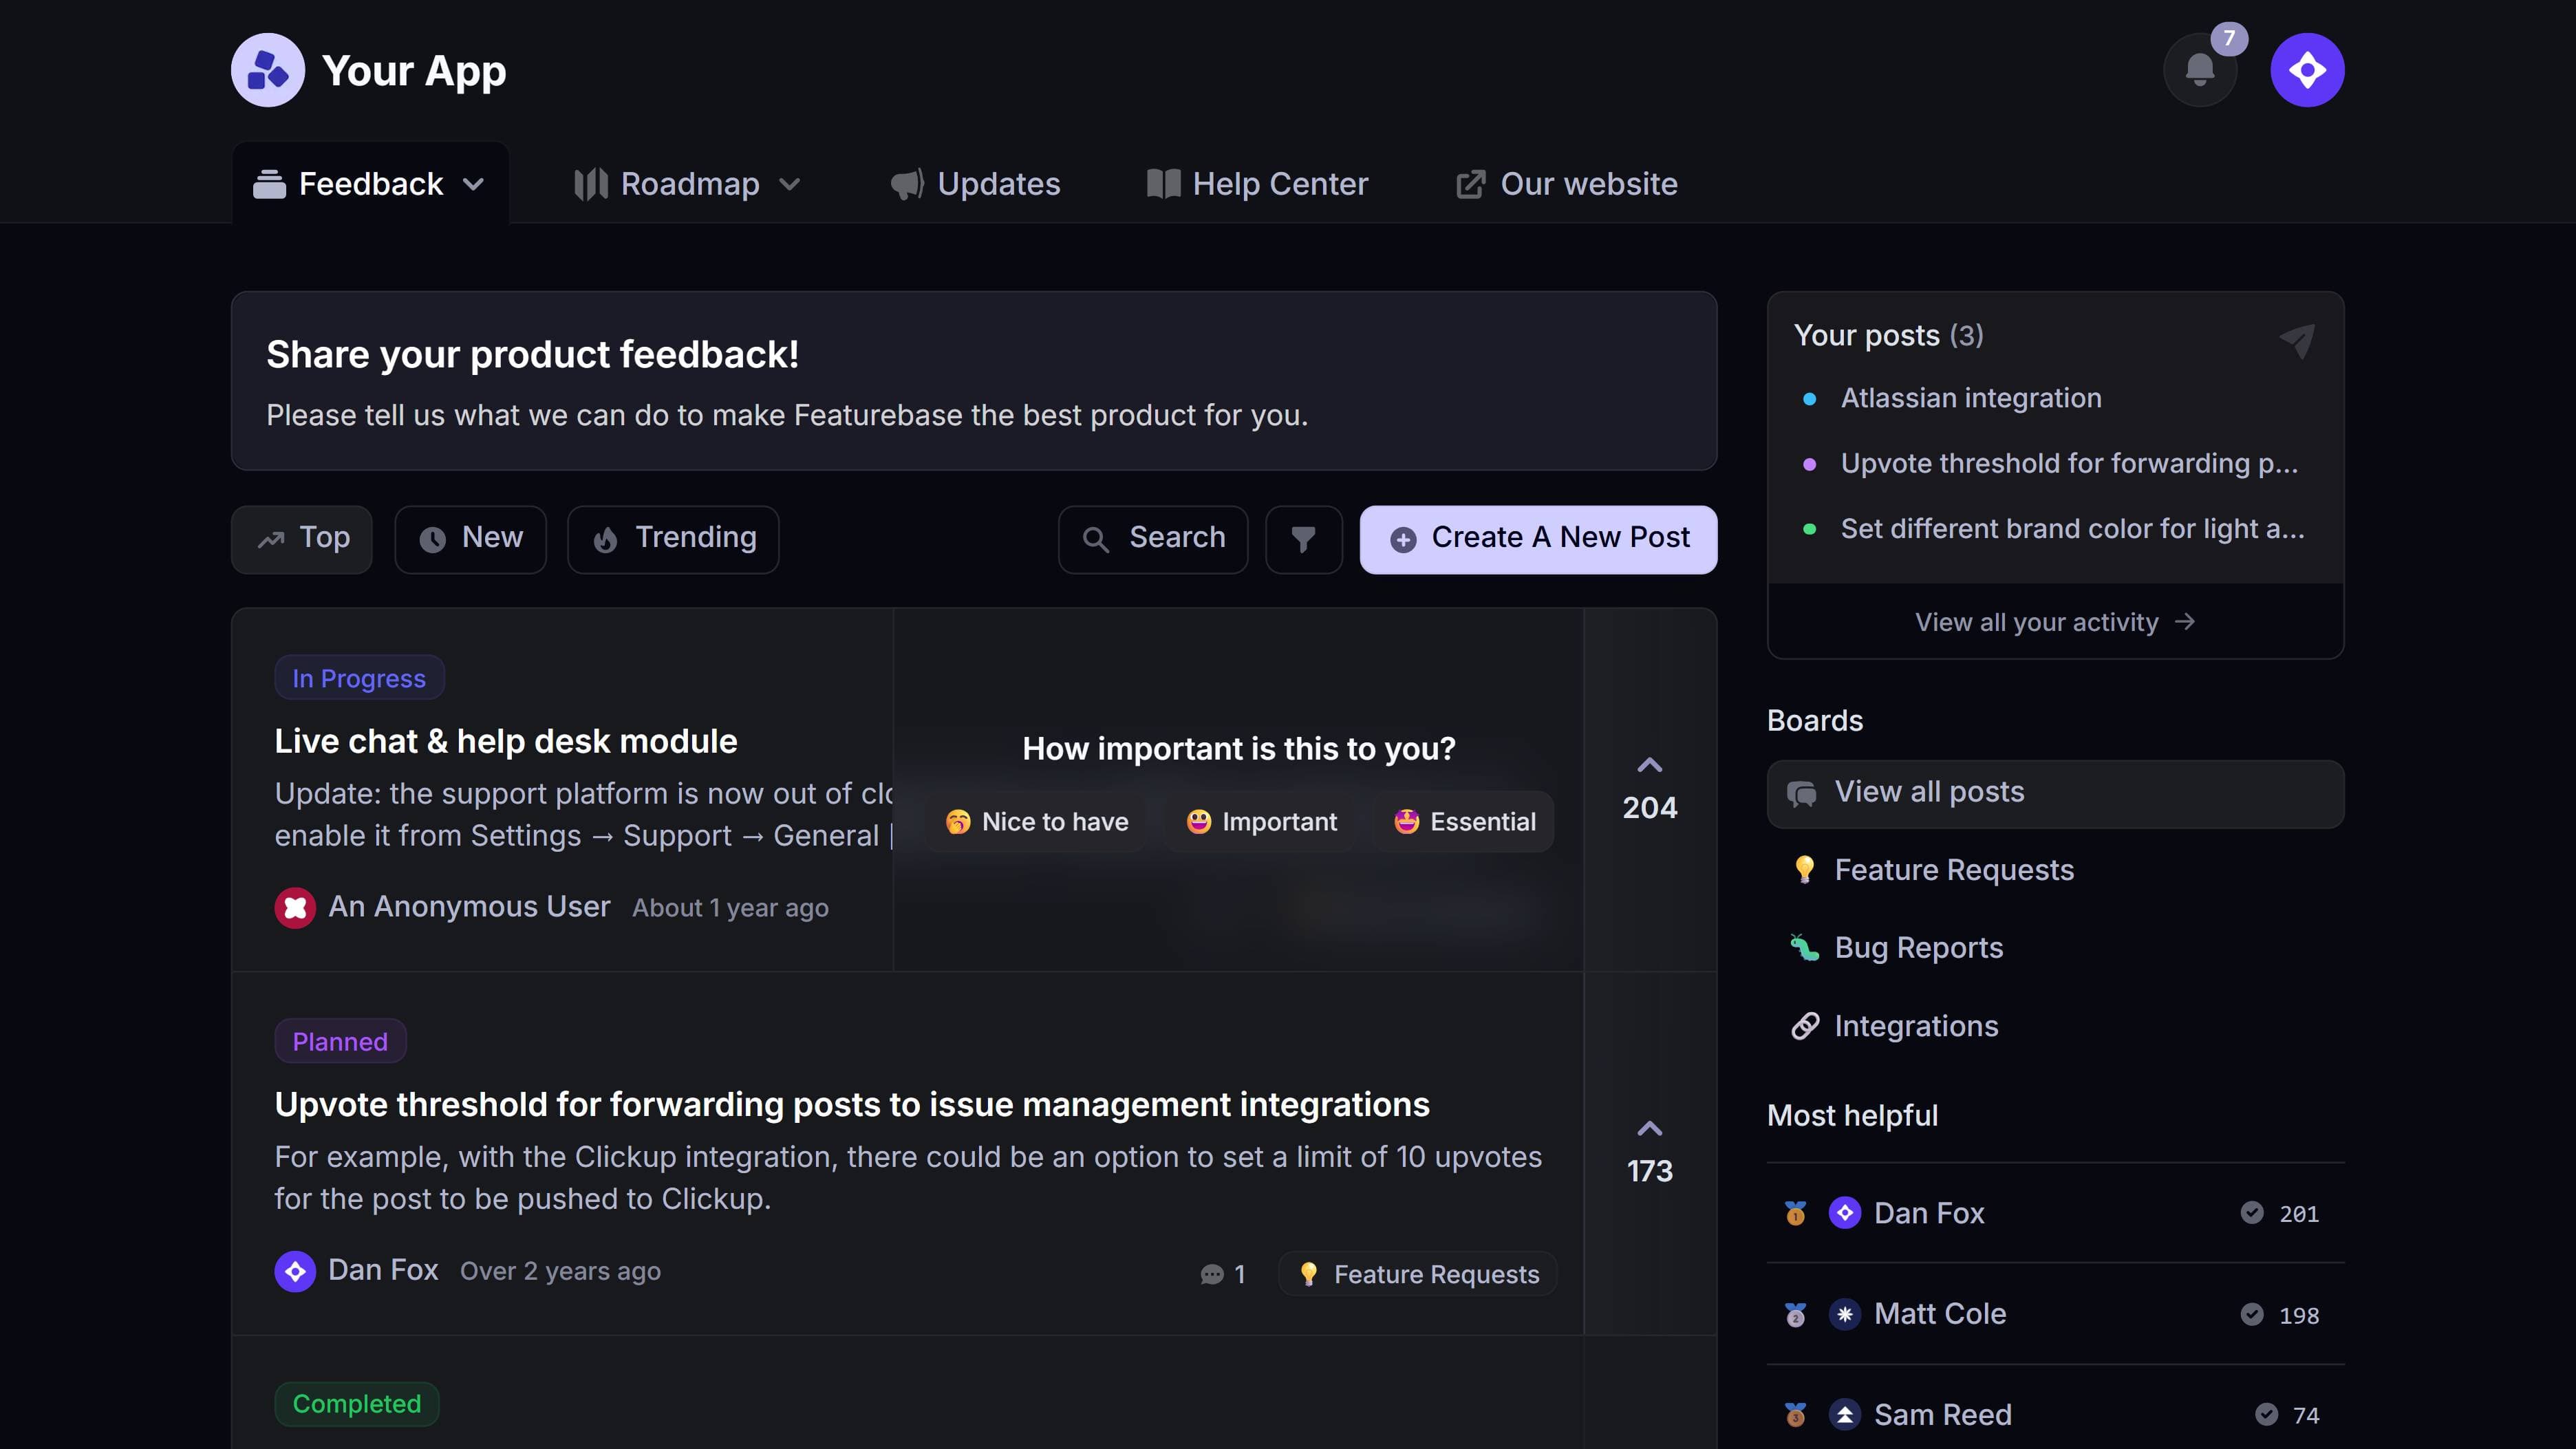Click the Feature Requests lightbulb board icon

pos(1803,869)
